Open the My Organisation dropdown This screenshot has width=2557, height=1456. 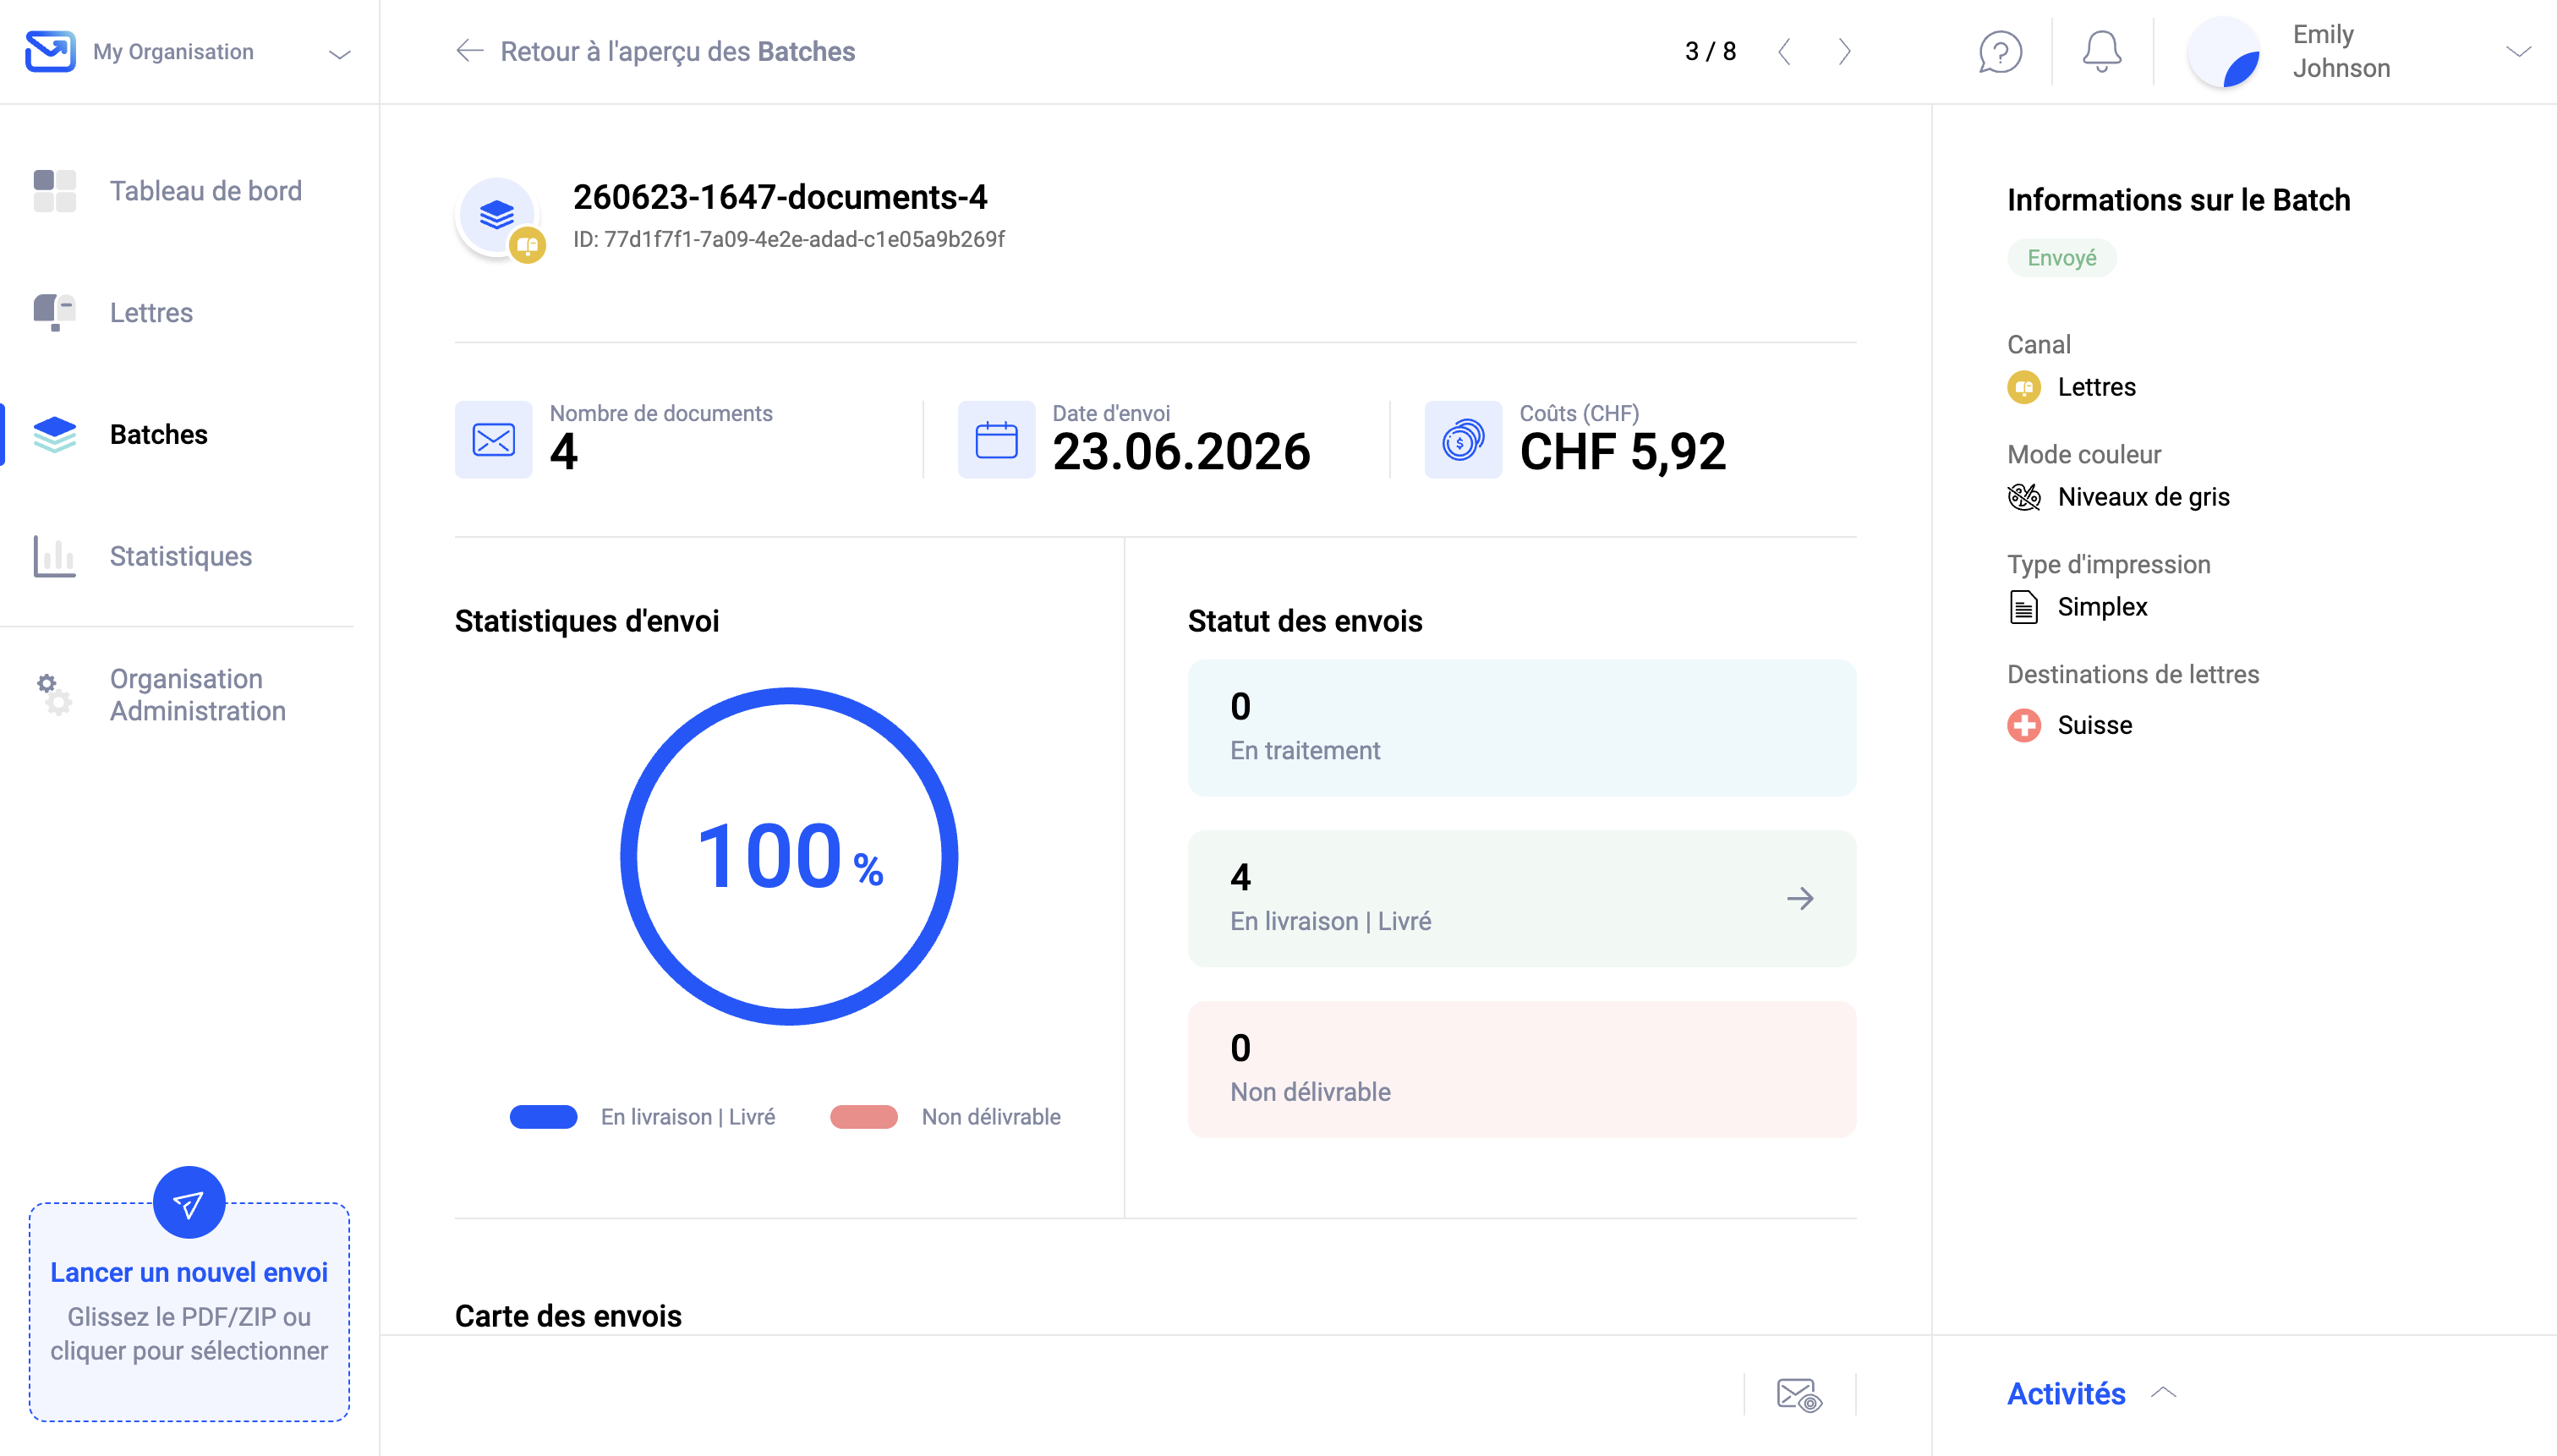[189, 52]
